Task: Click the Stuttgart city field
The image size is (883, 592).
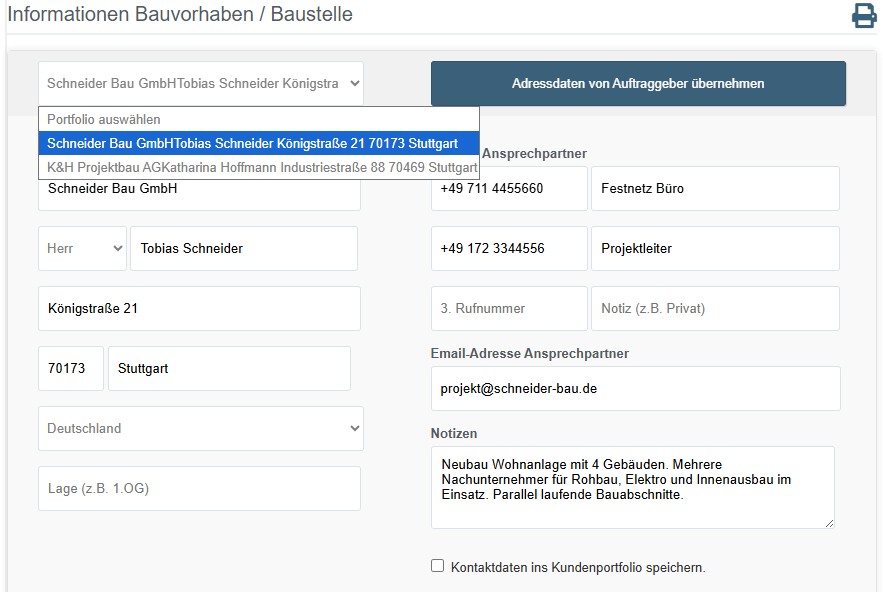Action: tap(229, 368)
